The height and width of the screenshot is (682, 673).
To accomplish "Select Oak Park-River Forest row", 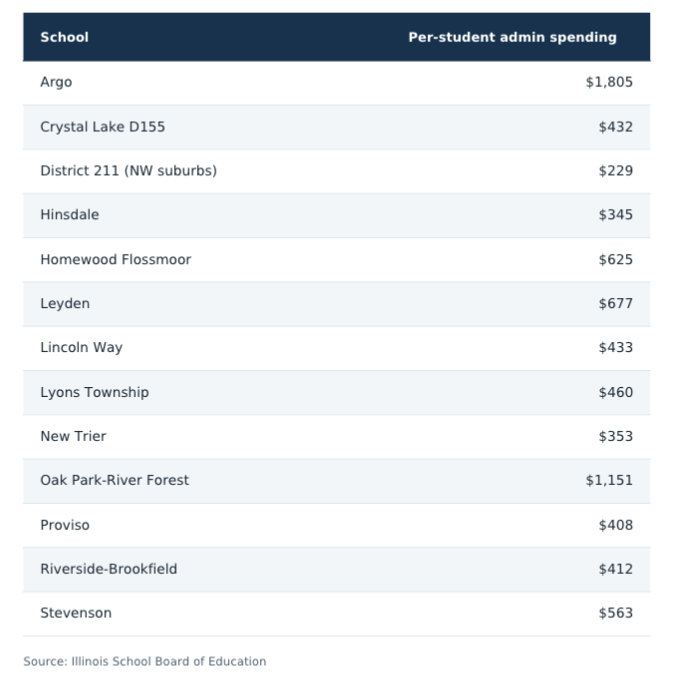I will 336,481.
